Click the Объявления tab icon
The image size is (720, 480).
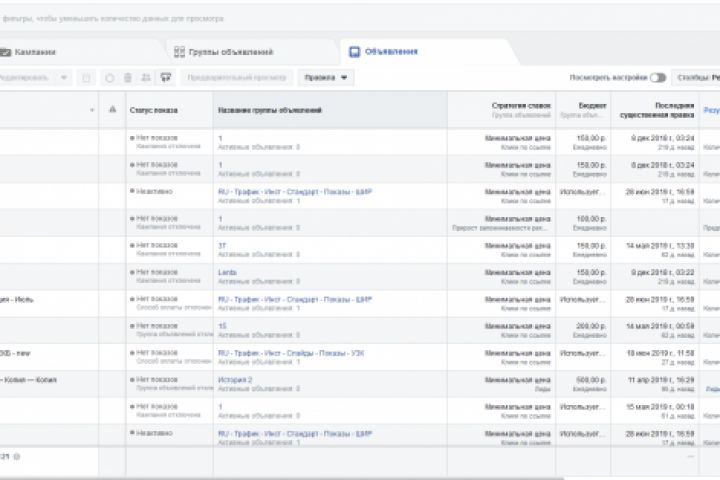click(x=354, y=51)
